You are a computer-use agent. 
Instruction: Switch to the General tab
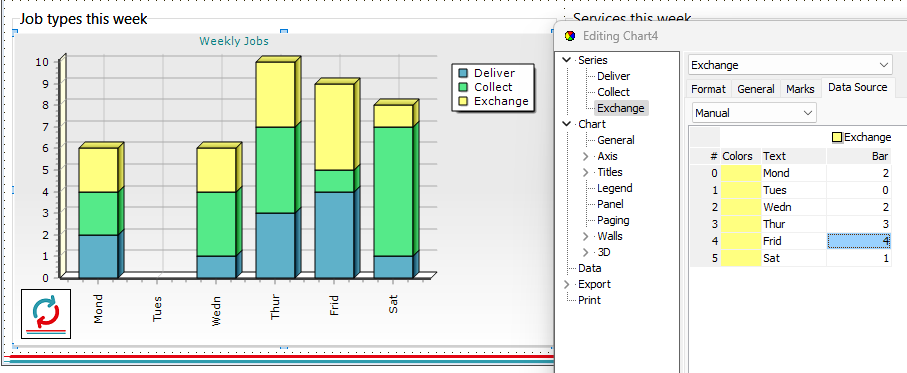point(755,89)
